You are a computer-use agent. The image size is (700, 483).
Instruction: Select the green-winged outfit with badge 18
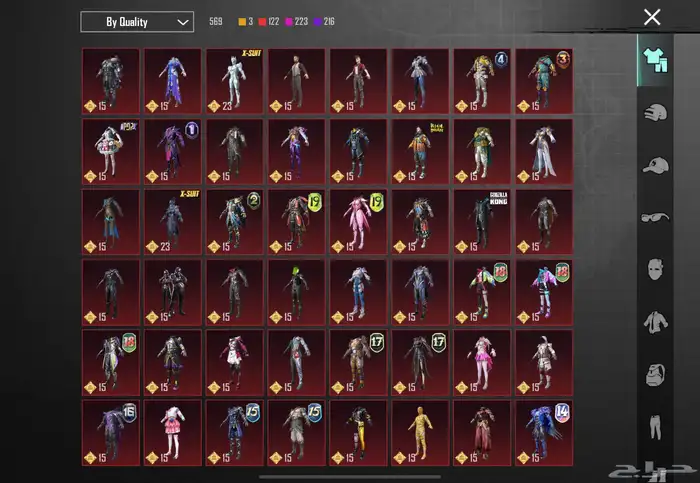pyautogui.click(x=482, y=292)
